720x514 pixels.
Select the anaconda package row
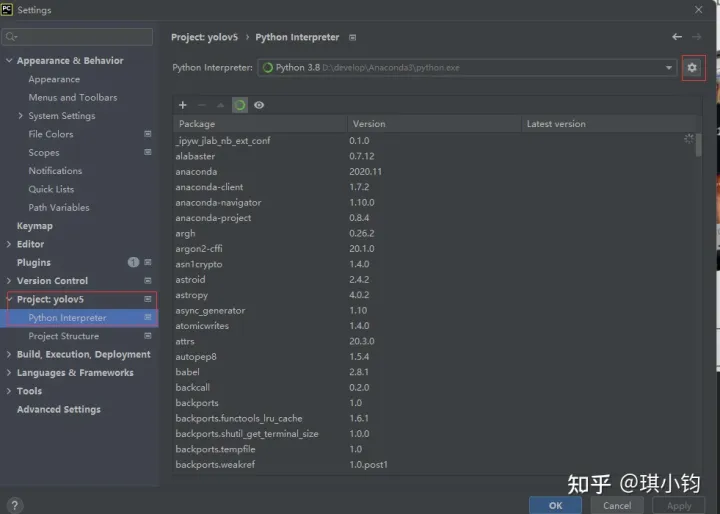tap(434, 171)
